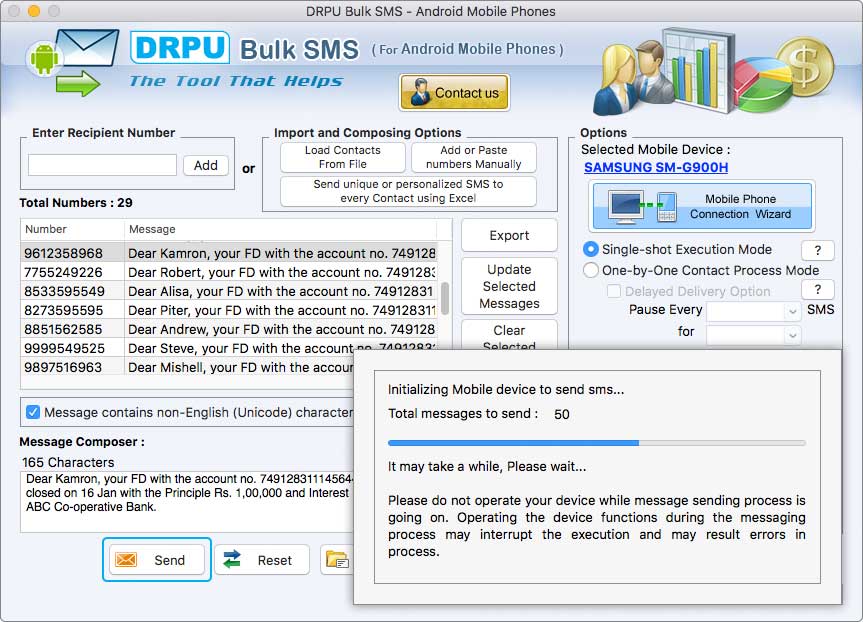Add the recipient number with Add button
The width and height of the screenshot is (863, 622).
click(205, 165)
